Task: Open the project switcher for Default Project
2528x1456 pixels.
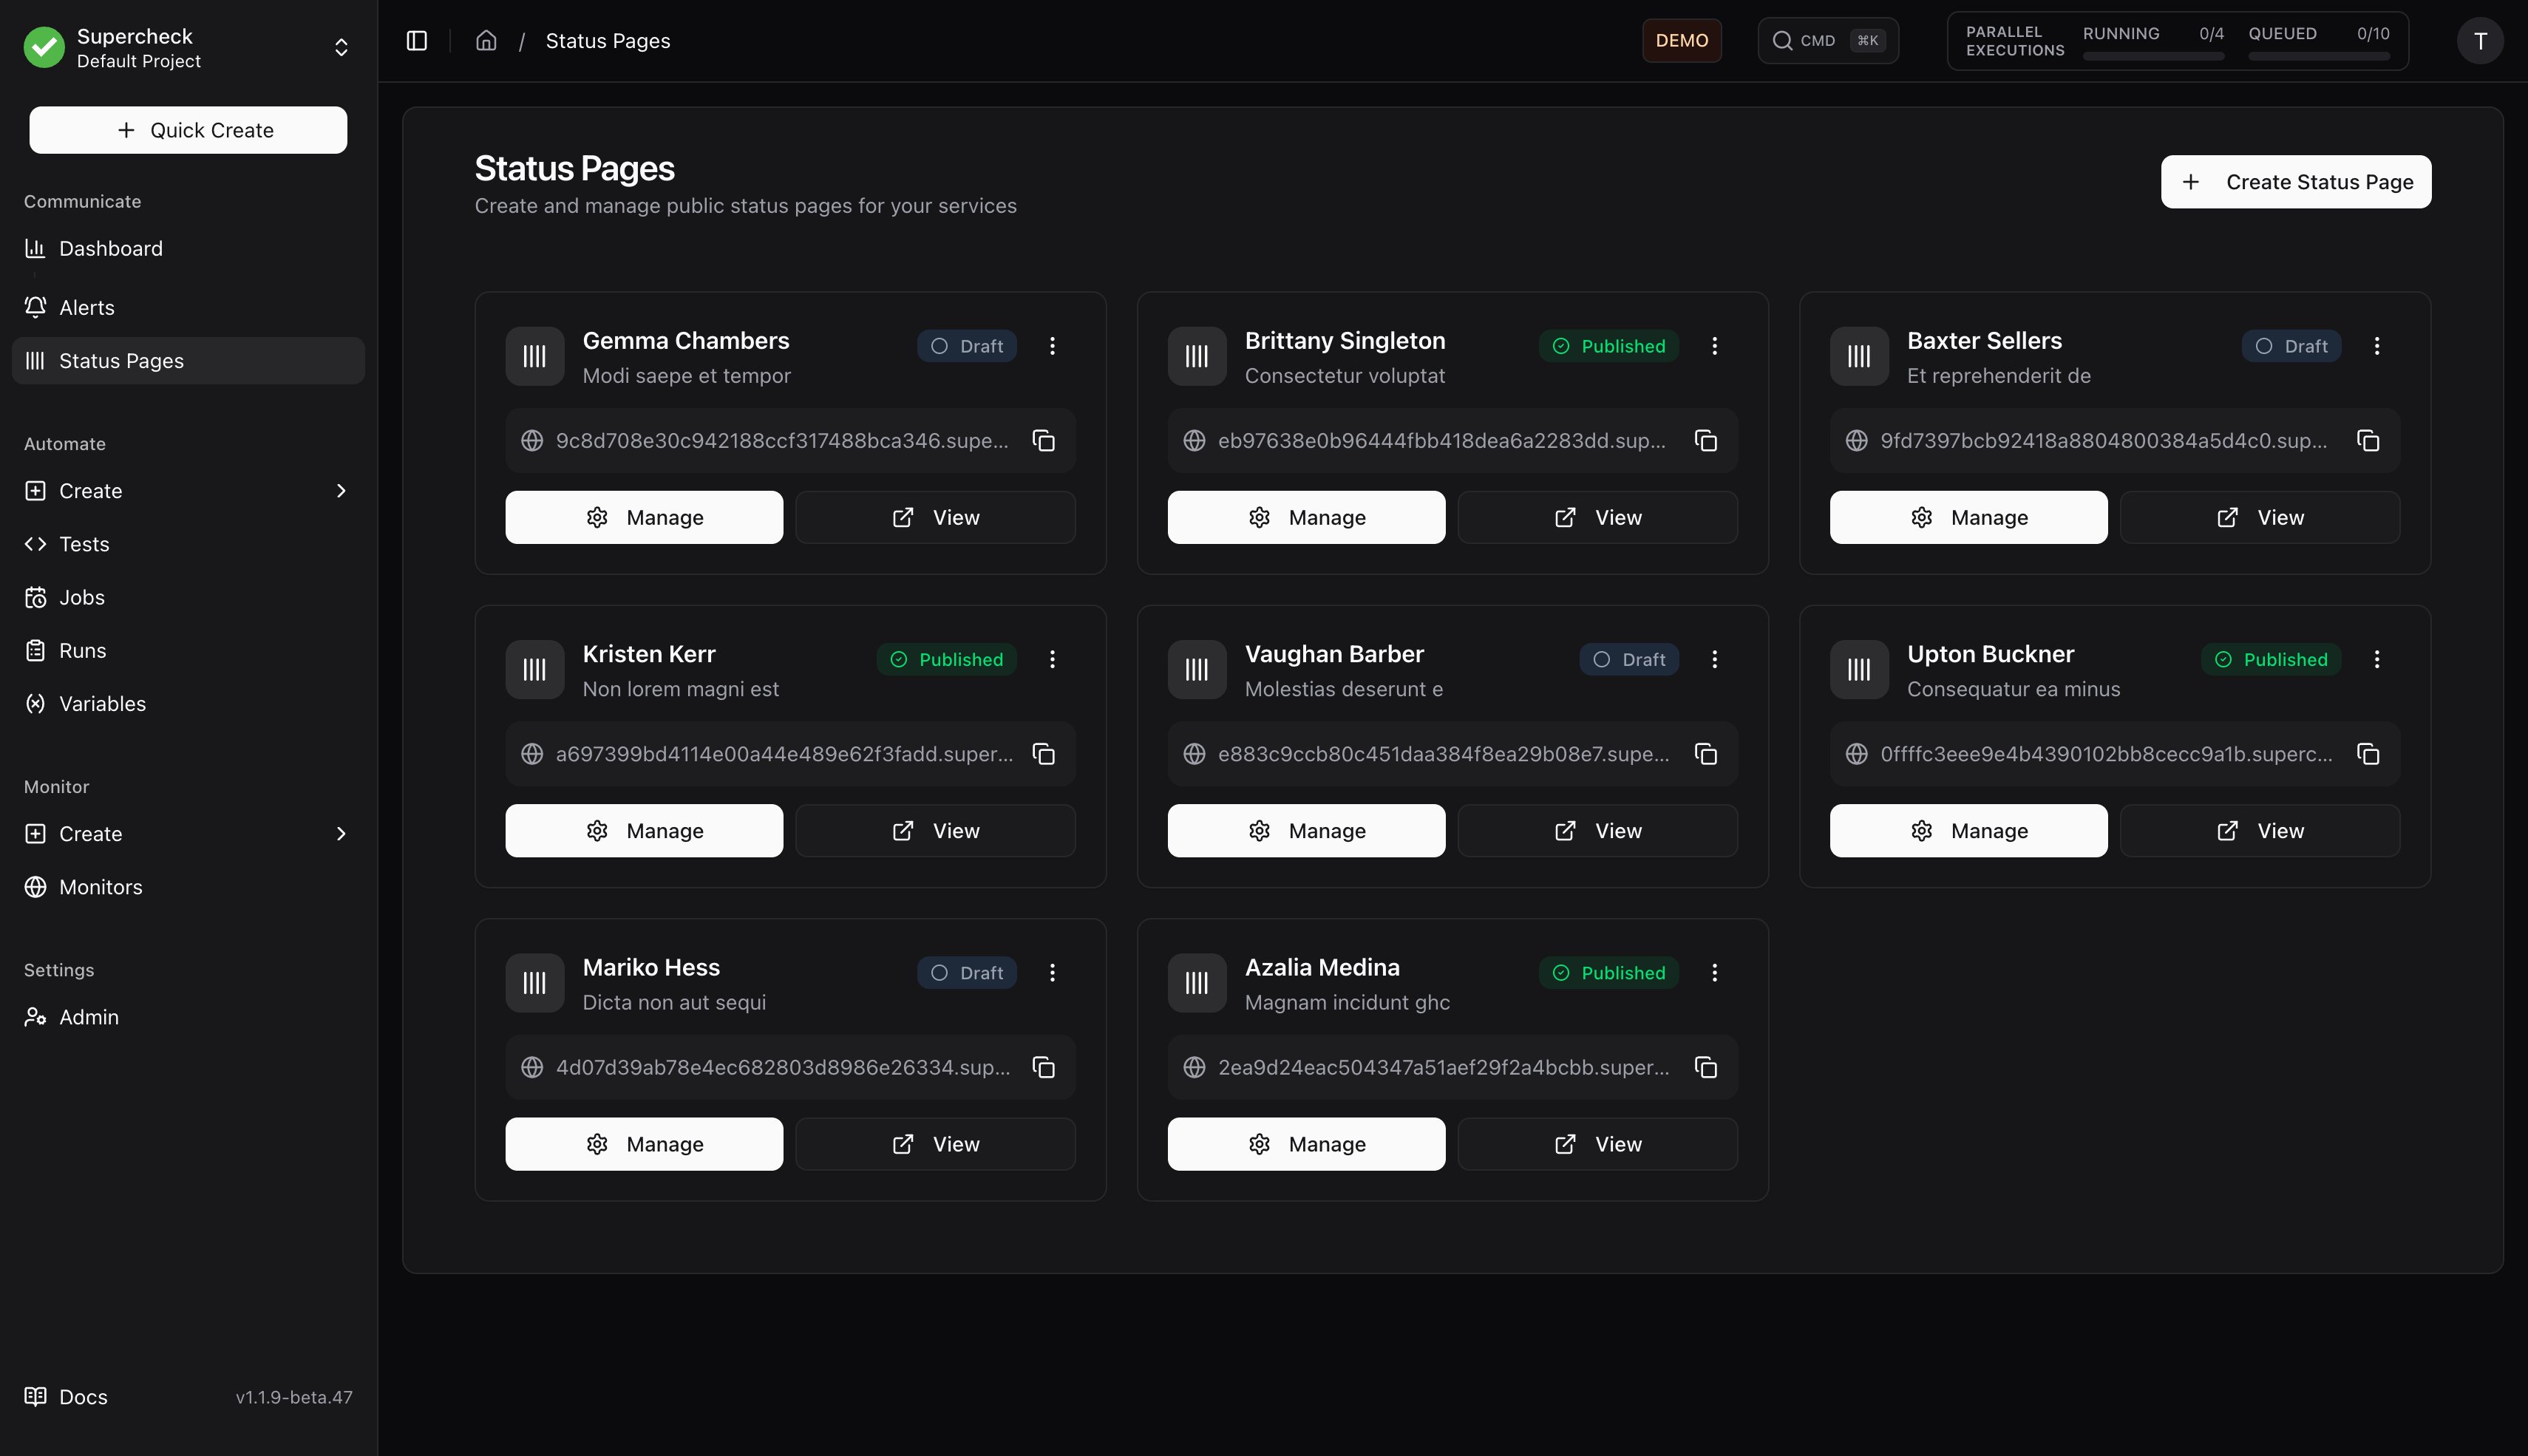Action: (x=340, y=47)
